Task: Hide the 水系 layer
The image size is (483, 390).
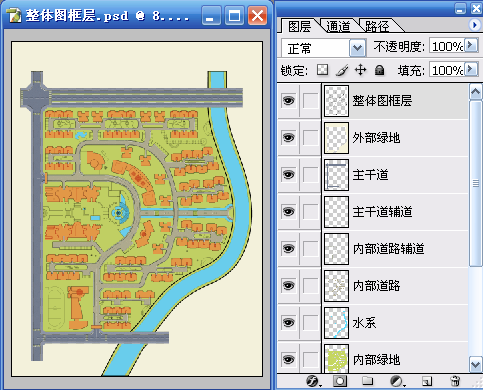Action: click(x=288, y=322)
